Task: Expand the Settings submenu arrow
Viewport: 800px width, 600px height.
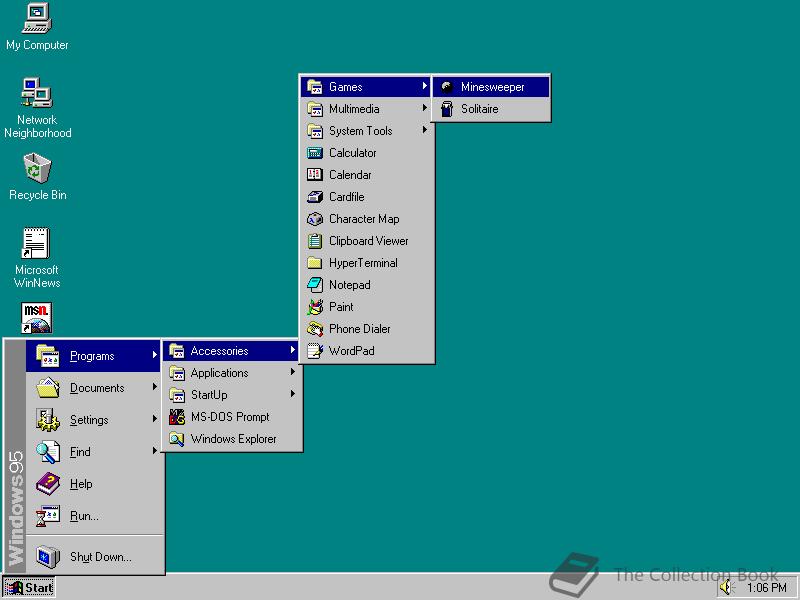Action: click(x=155, y=419)
